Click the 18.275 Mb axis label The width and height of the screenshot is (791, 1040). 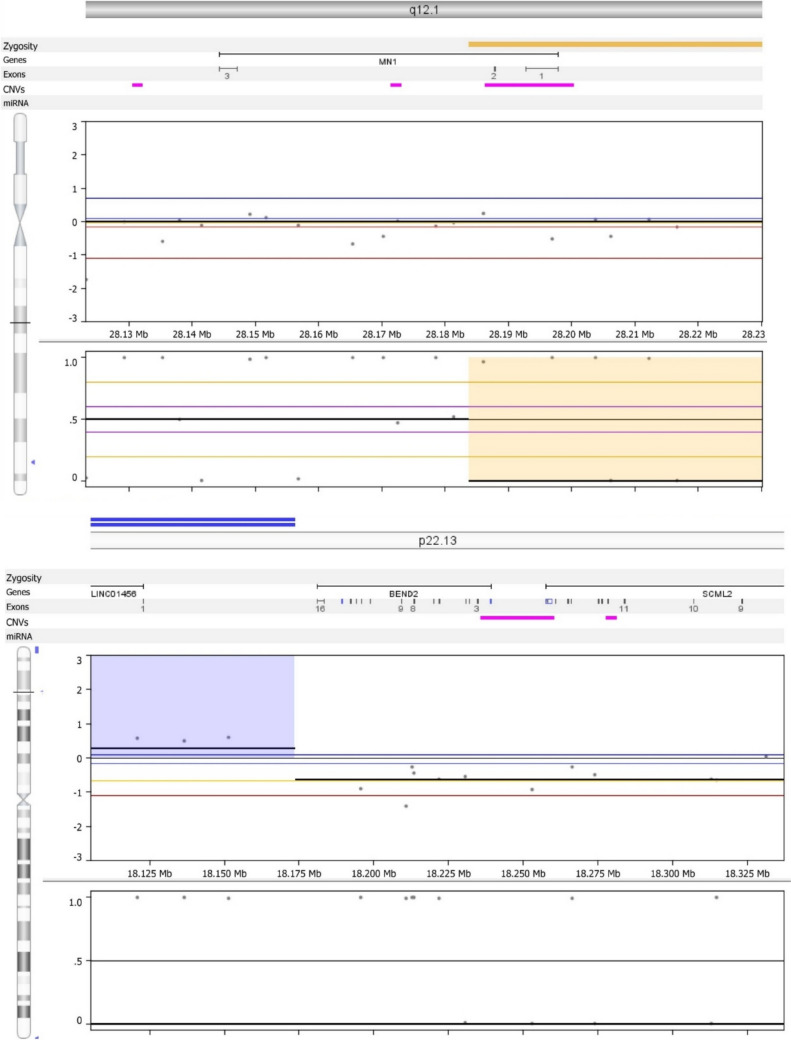pyautogui.click(x=598, y=874)
